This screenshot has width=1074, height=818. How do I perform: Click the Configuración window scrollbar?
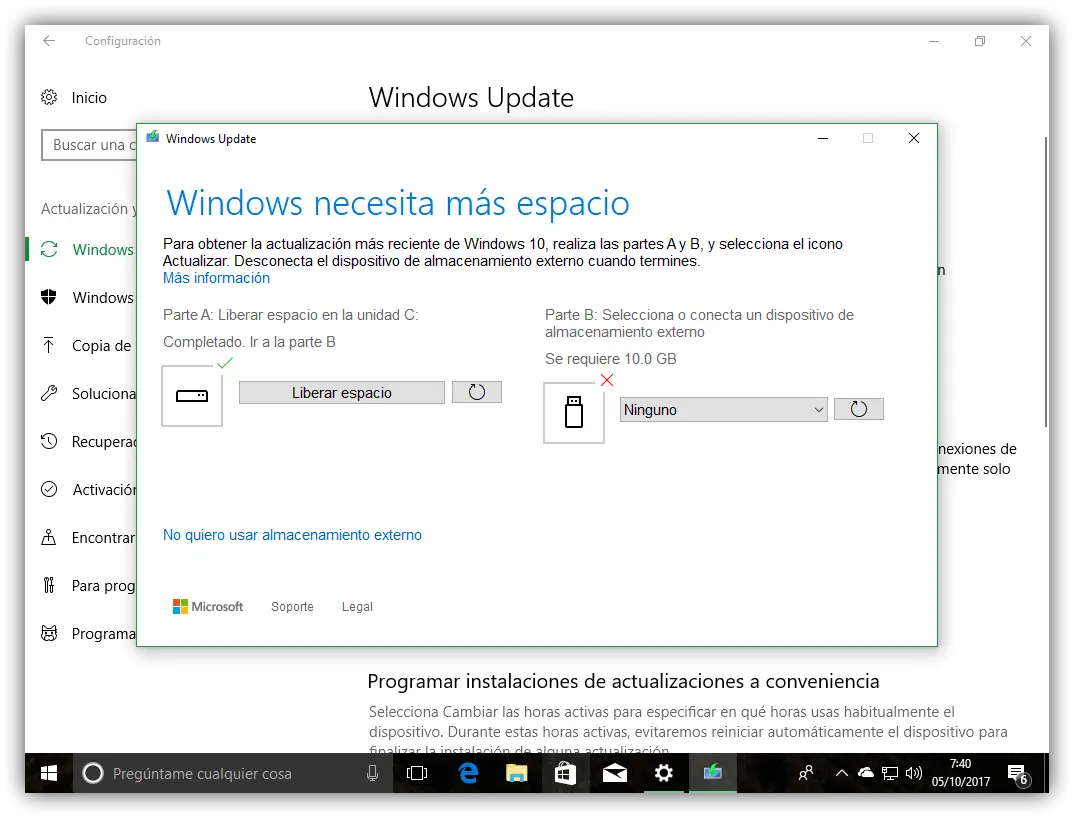(x=1045, y=281)
